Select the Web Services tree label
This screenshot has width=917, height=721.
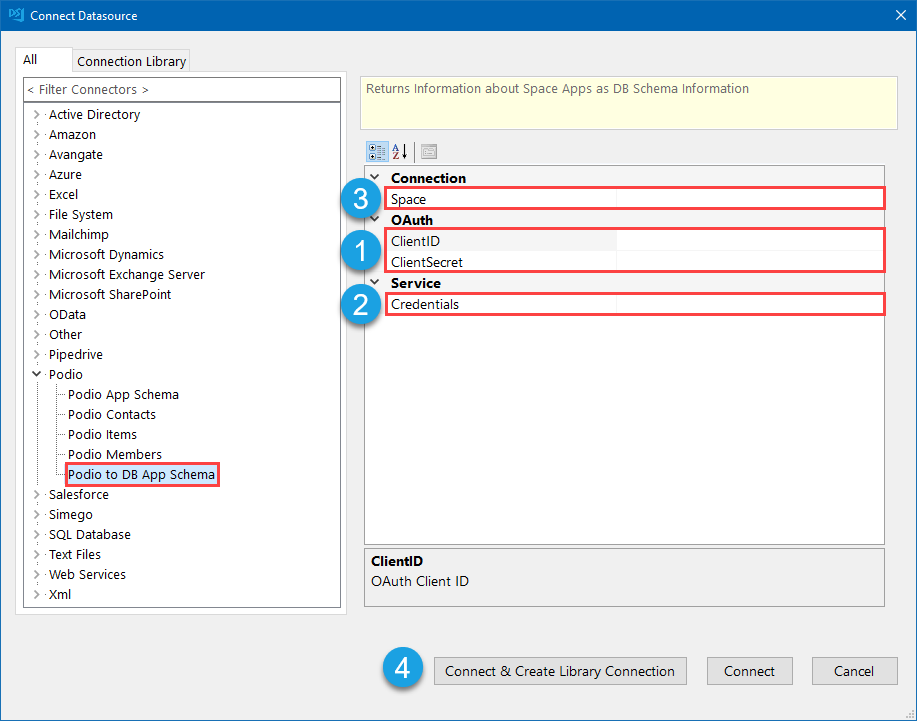pos(87,574)
